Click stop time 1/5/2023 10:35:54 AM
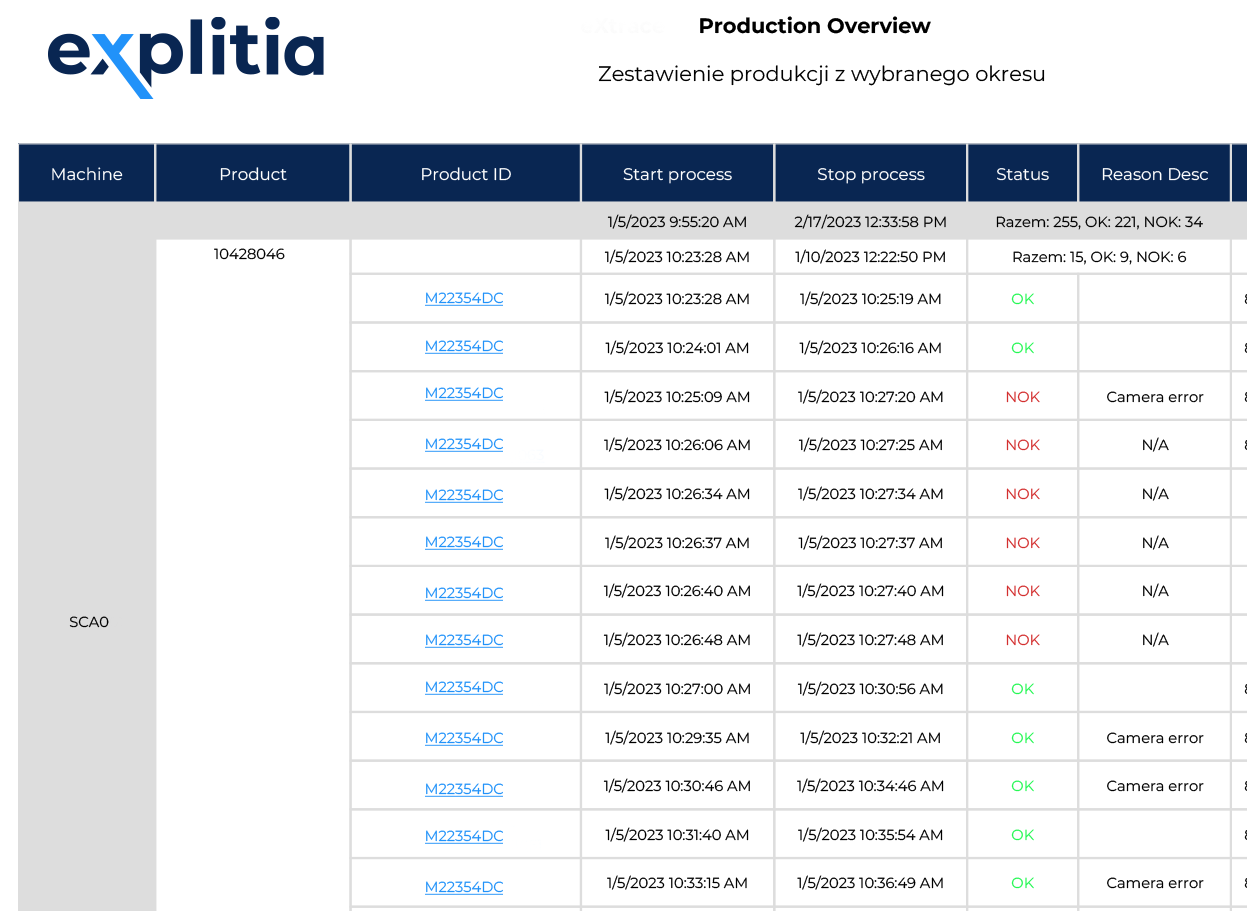1247x911 pixels. click(870, 835)
